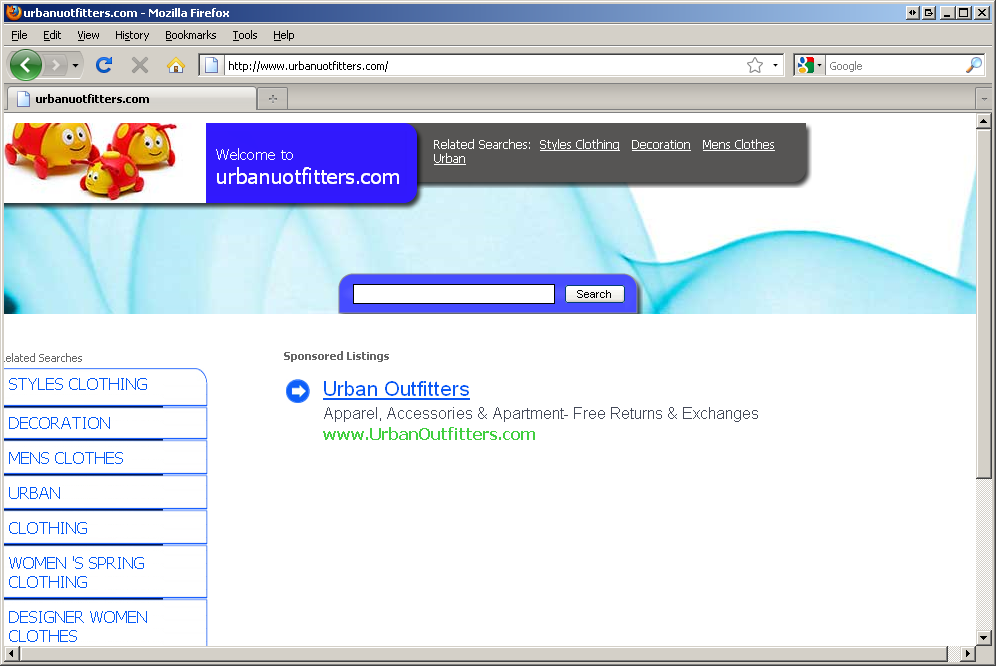Click the Search button
The width and height of the screenshot is (996, 666).
[594, 294]
